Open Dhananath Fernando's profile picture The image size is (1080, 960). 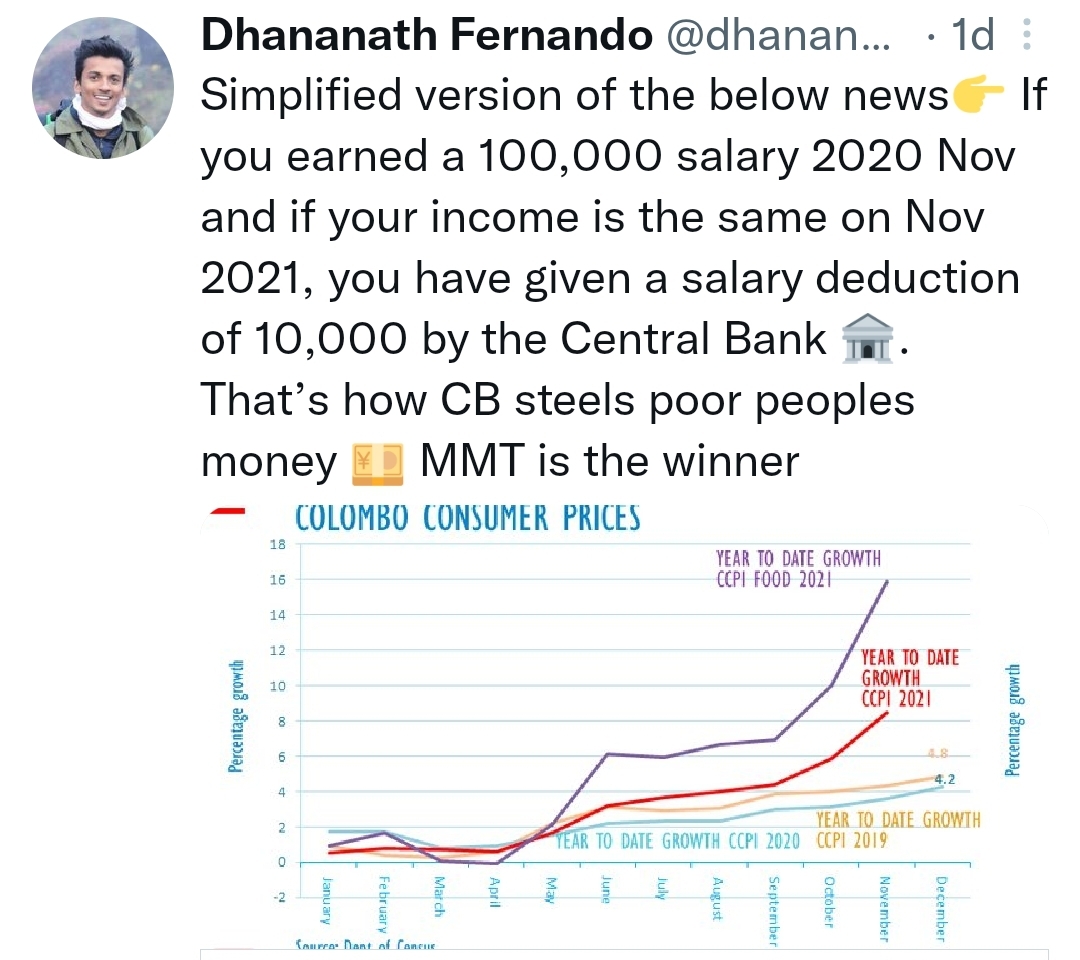[x=103, y=88]
